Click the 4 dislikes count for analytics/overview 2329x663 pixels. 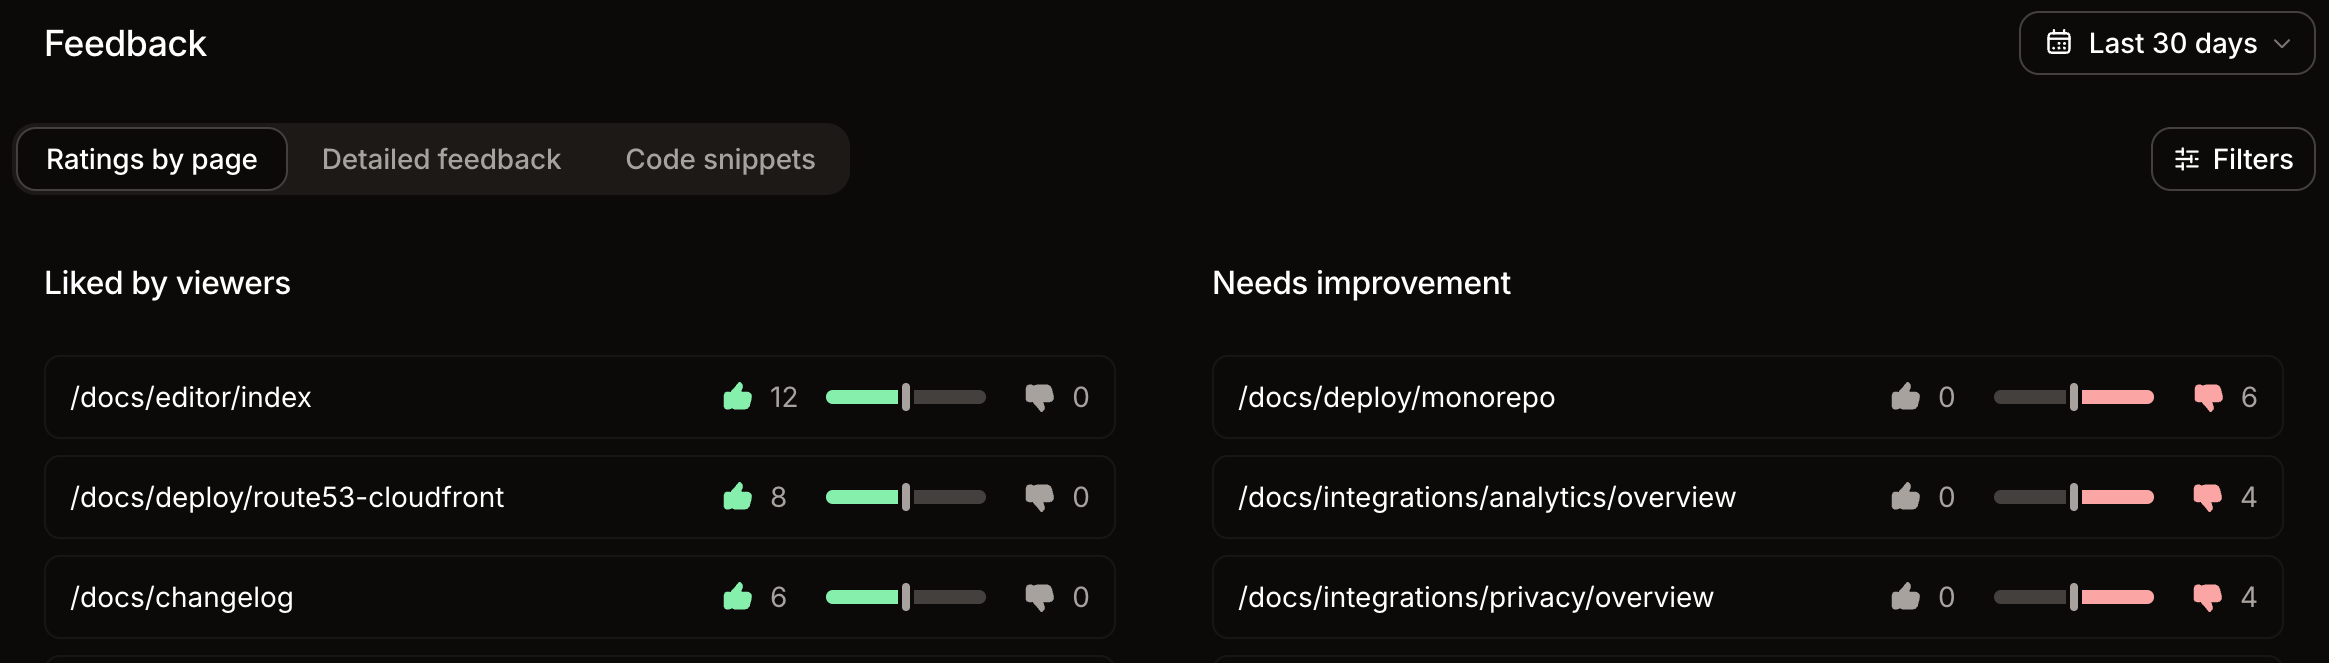(x=2249, y=497)
